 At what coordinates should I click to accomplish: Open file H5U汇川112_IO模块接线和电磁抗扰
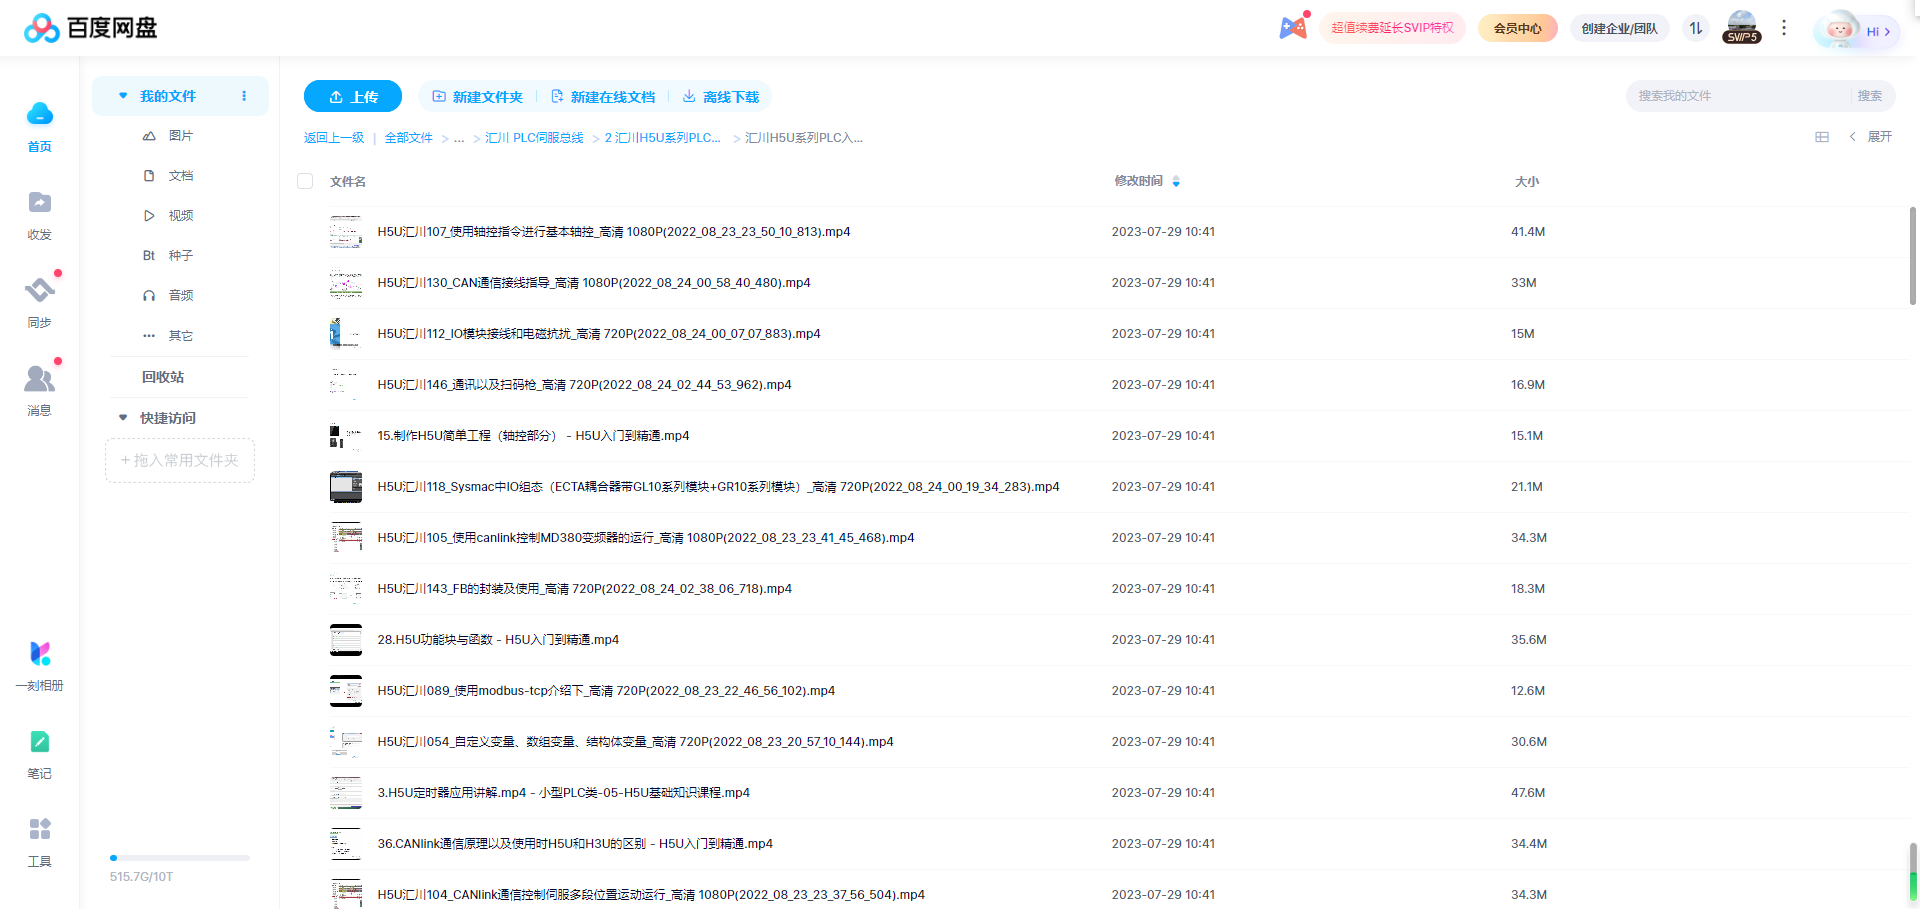coord(599,334)
